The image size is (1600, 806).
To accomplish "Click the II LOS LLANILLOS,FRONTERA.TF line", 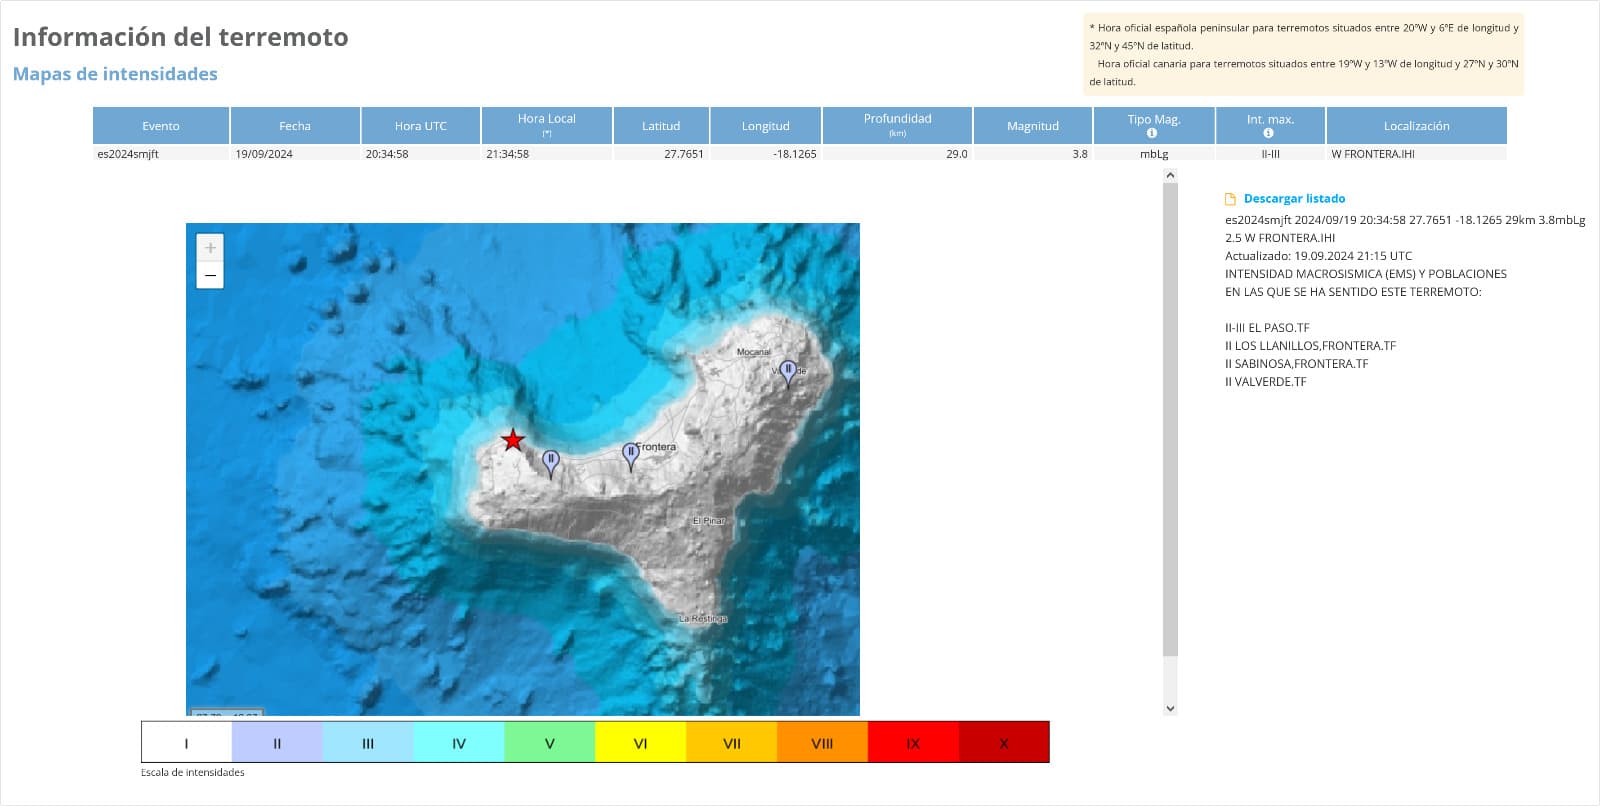I will coord(1310,346).
